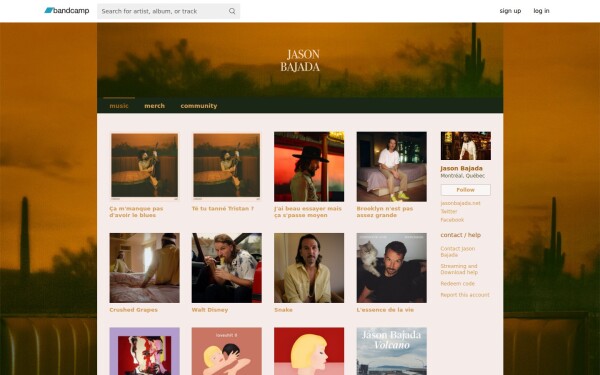Visit jasonbajada.net website link
This screenshot has width=600, height=375.
460,203
